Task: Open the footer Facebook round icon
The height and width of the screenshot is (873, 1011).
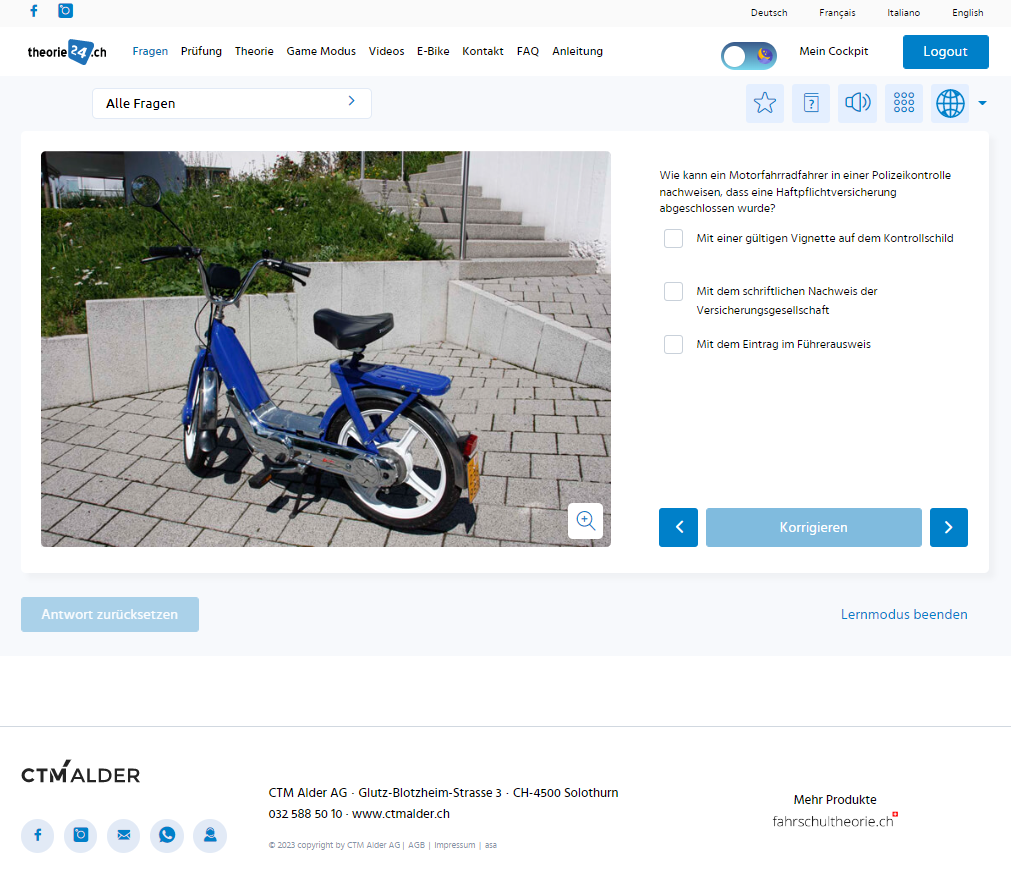Action: (37, 836)
